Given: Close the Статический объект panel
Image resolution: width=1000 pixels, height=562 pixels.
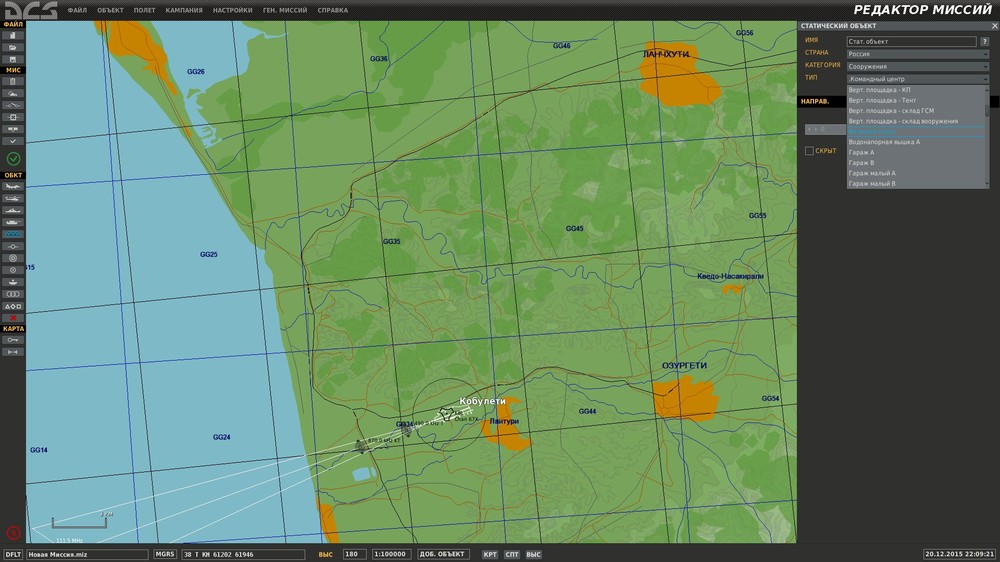Looking at the screenshot, I should [x=993, y=24].
